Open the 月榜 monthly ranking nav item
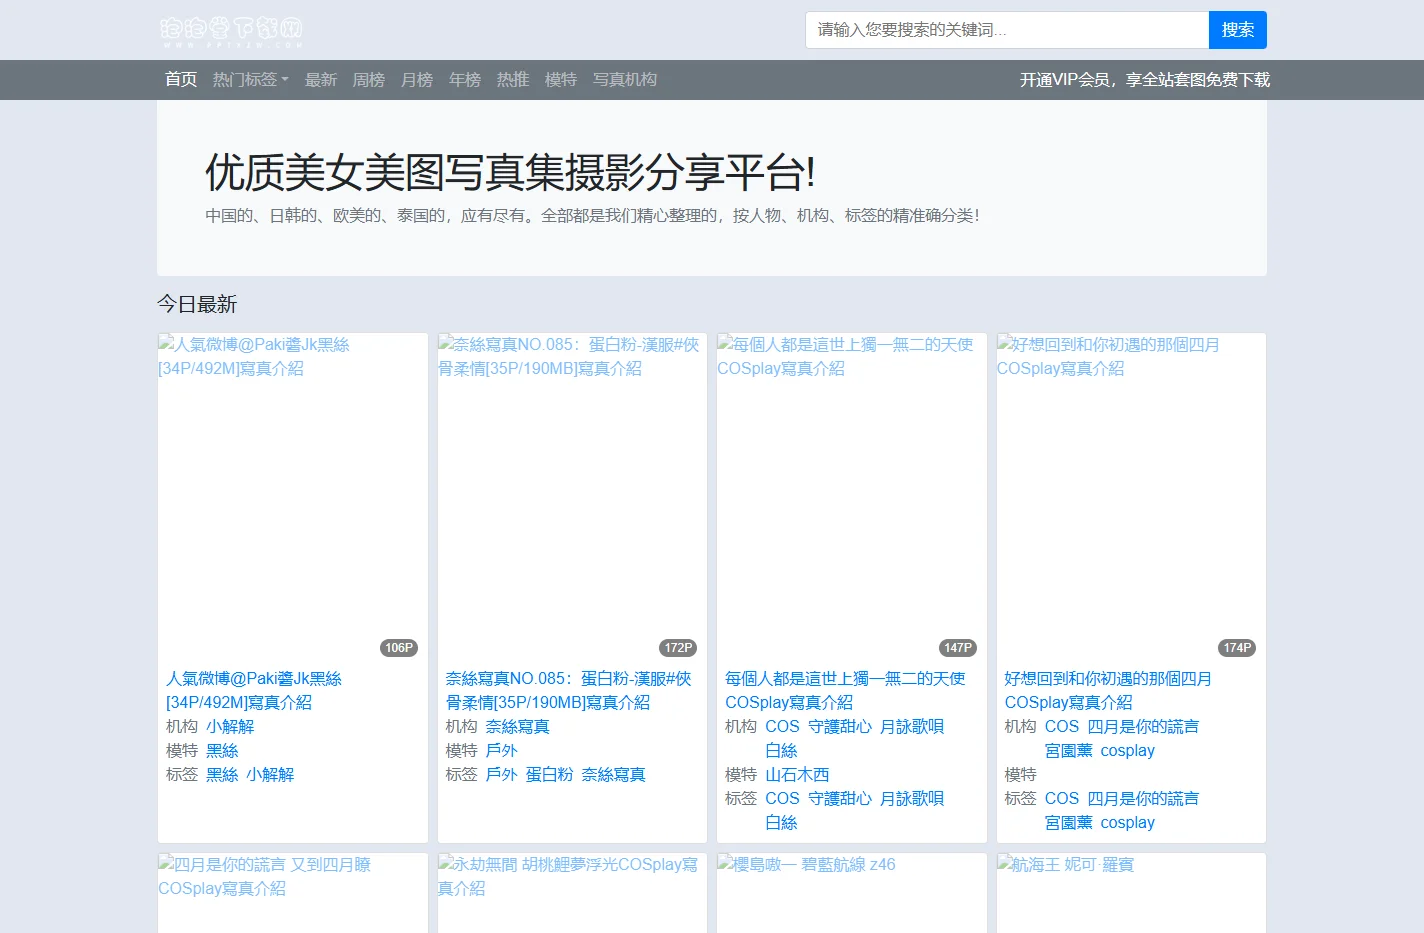 [417, 80]
